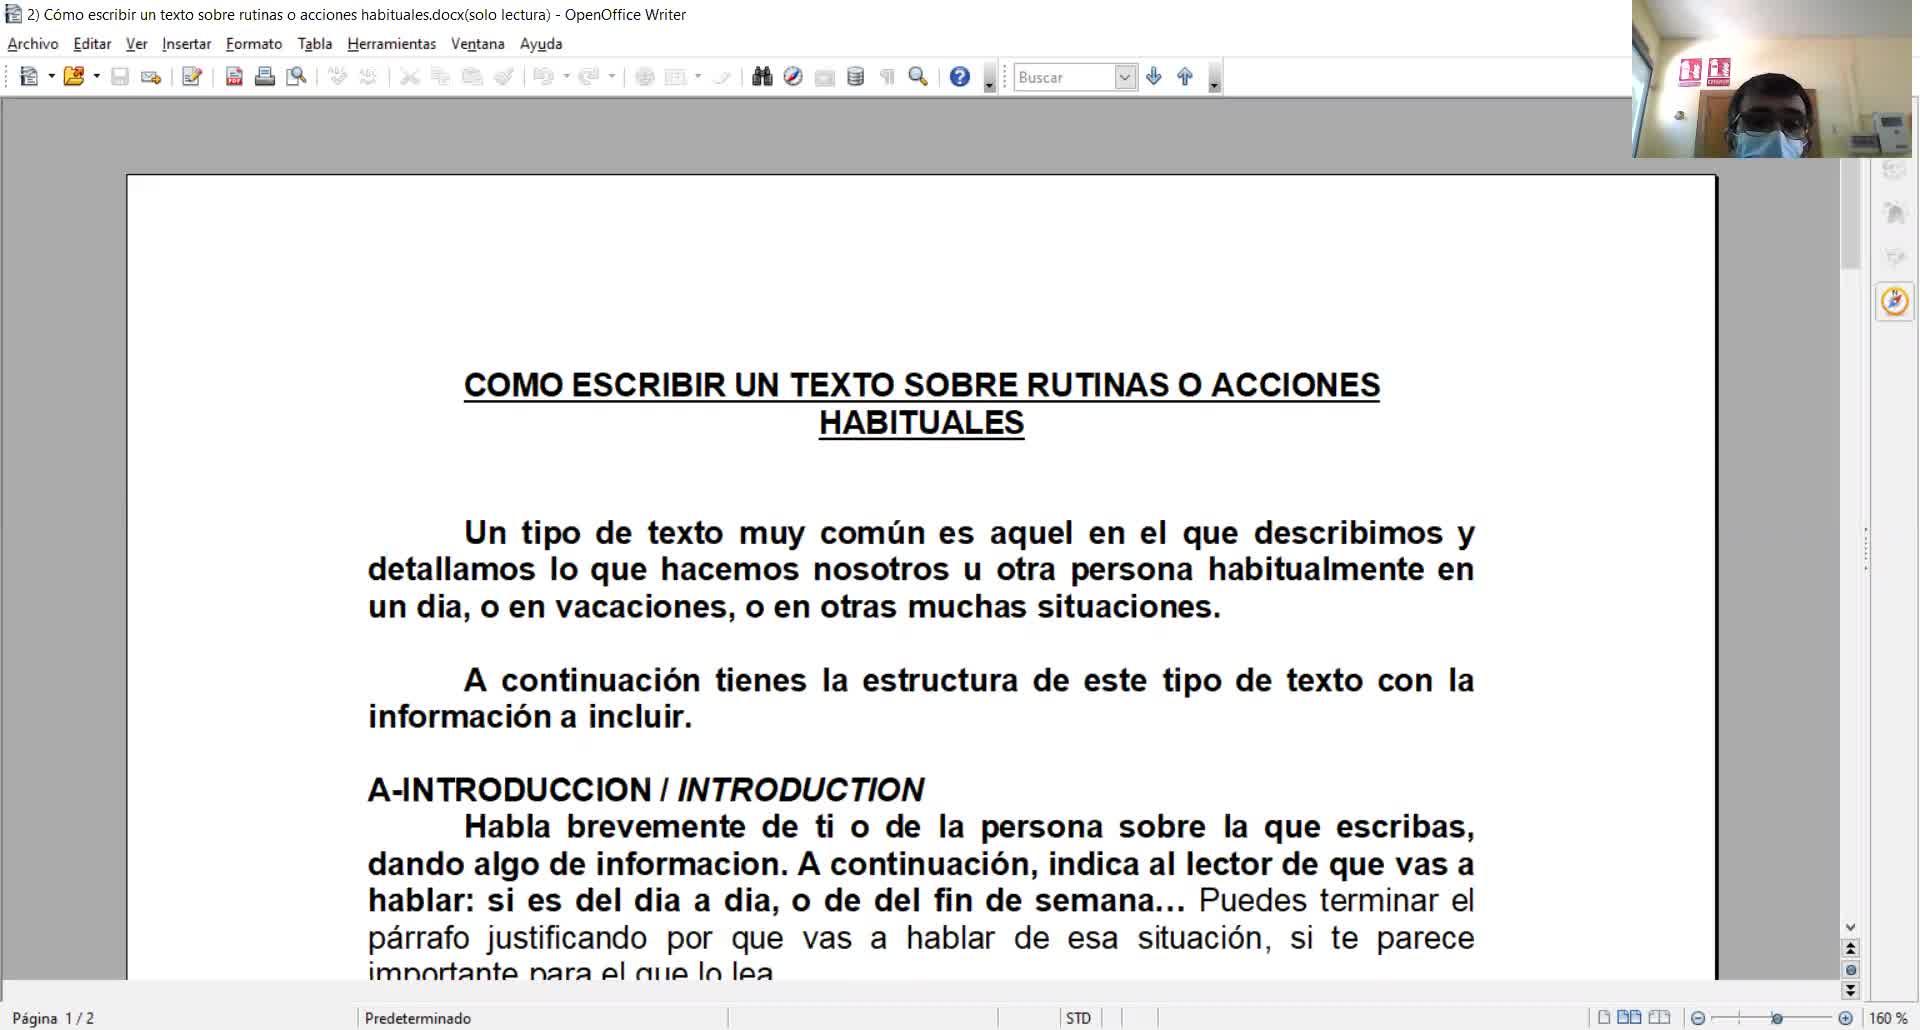Click the Spelling and Grammar icon
1920x1030 pixels.
pos(338,77)
